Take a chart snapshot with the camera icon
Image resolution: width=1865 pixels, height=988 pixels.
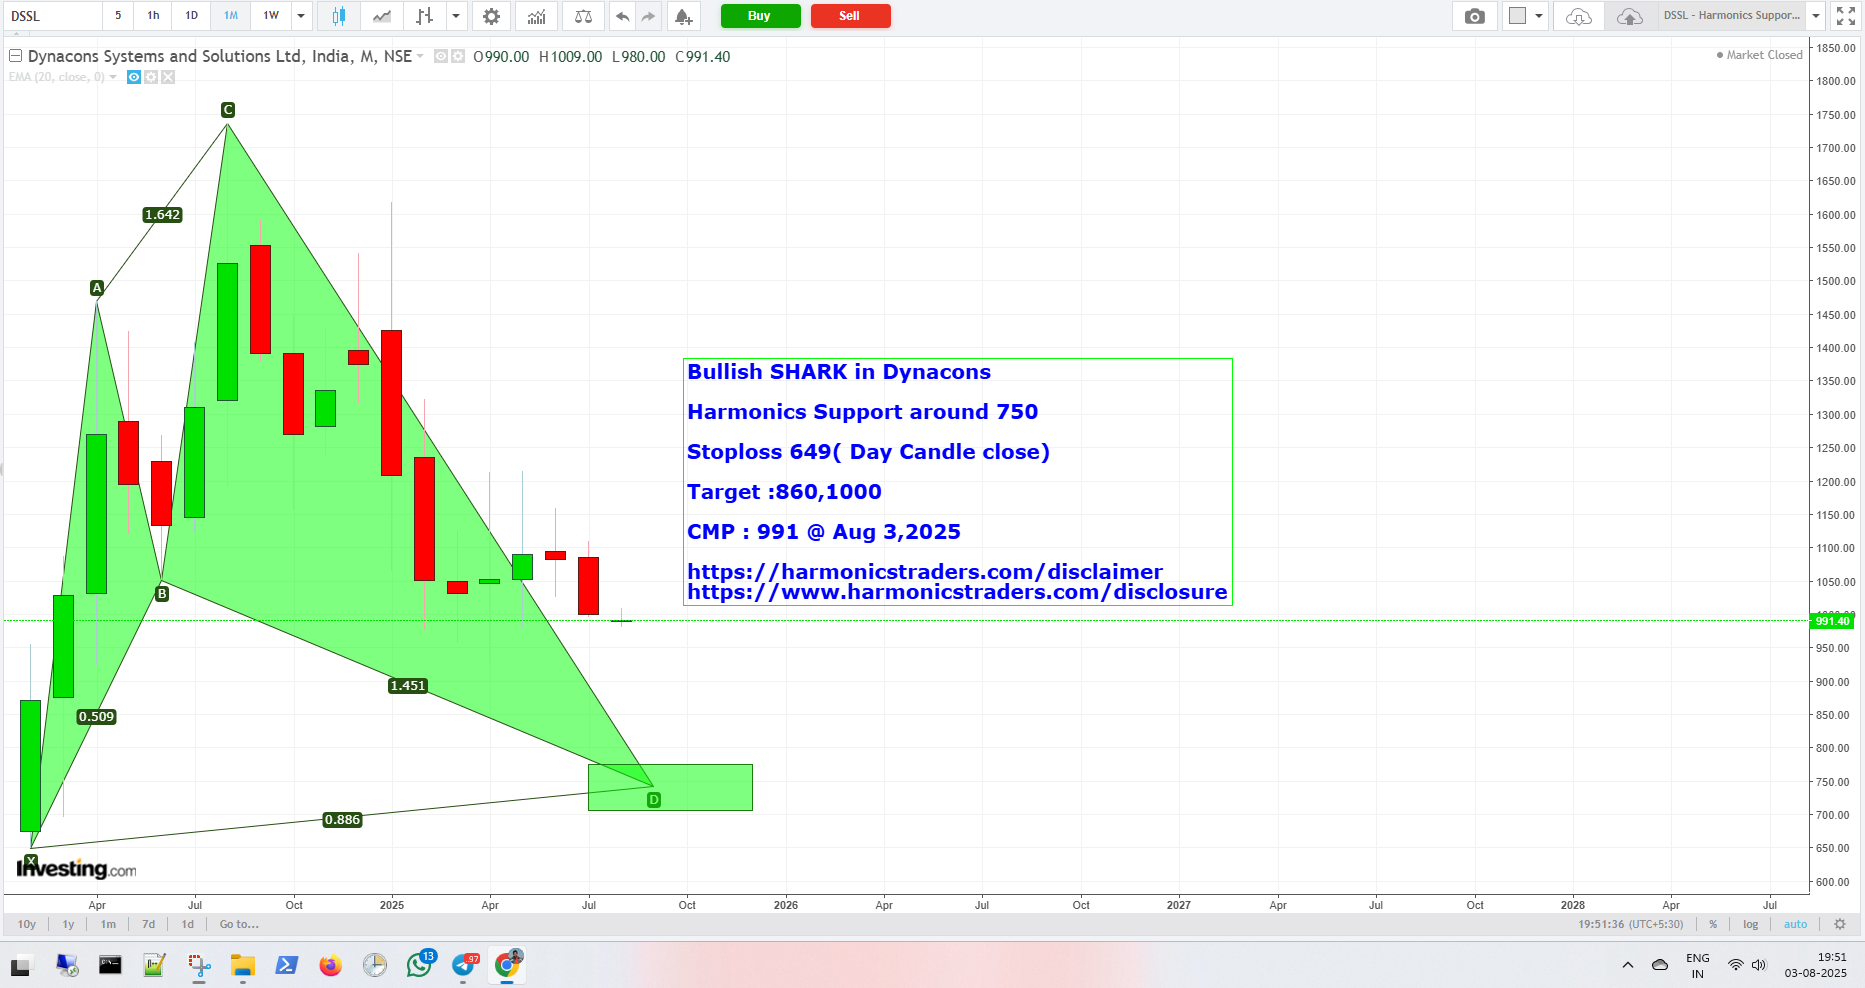point(1474,16)
